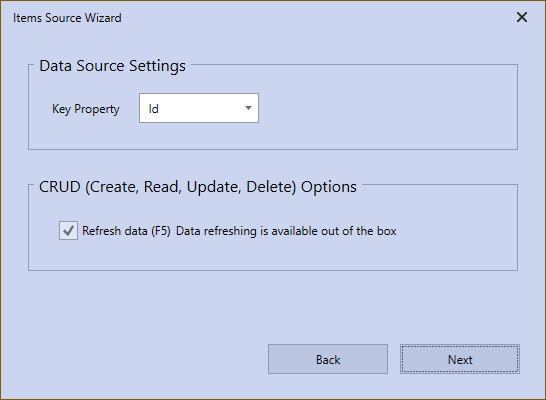Click blank dialog area left of Back button
Image resolution: width=546 pixels, height=400 pixels.
(x=139, y=359)
